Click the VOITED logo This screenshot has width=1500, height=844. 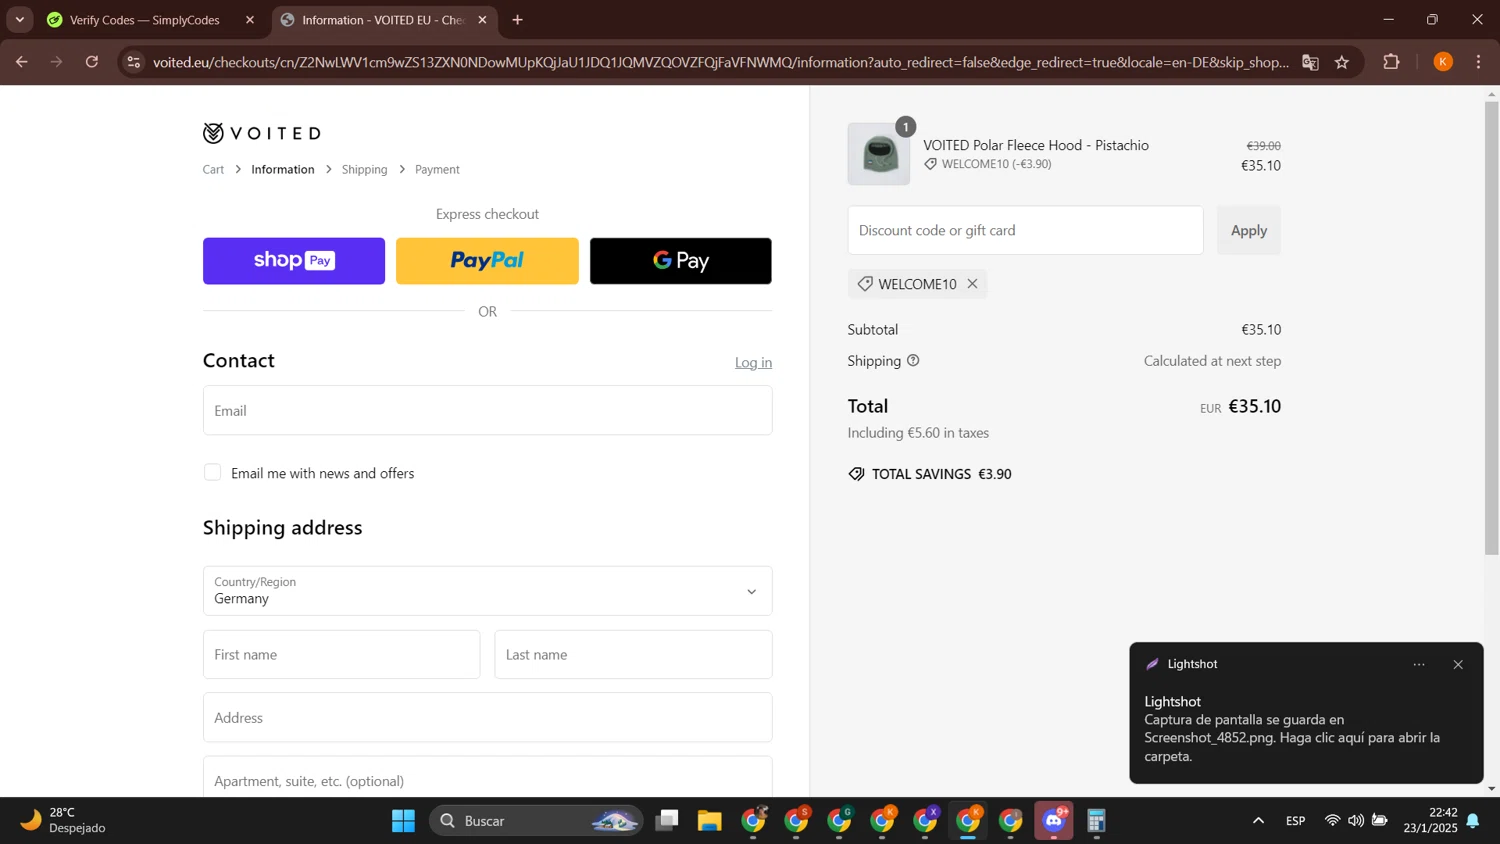pos(262,133)
